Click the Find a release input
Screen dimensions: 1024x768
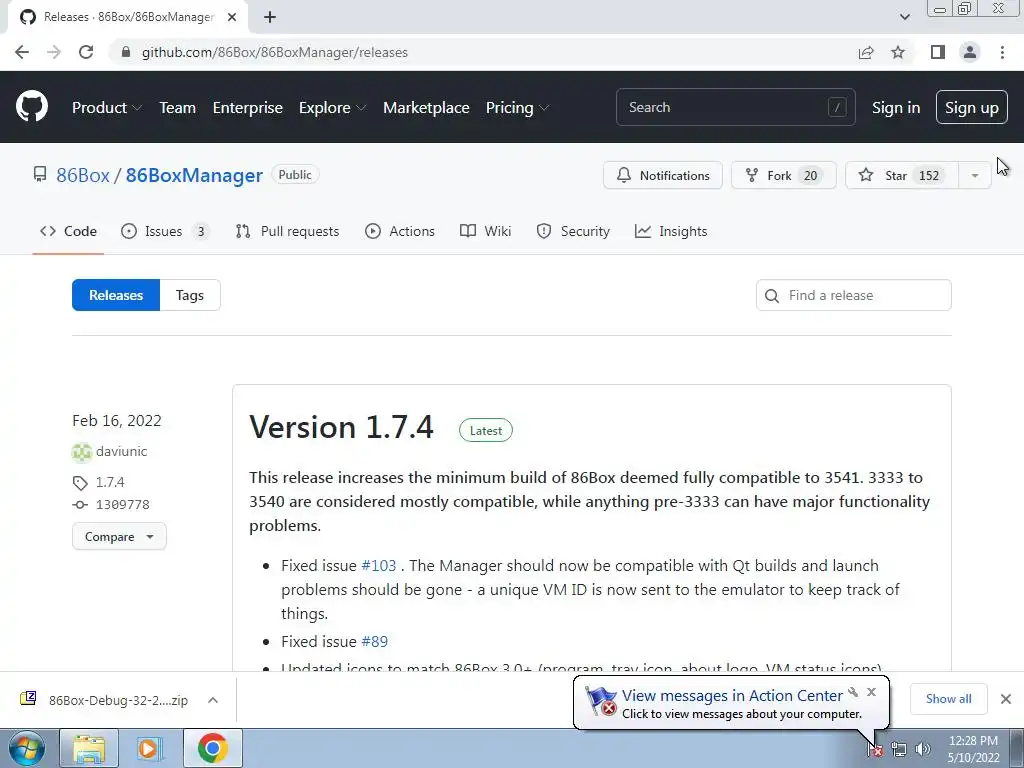click(854, 295)
